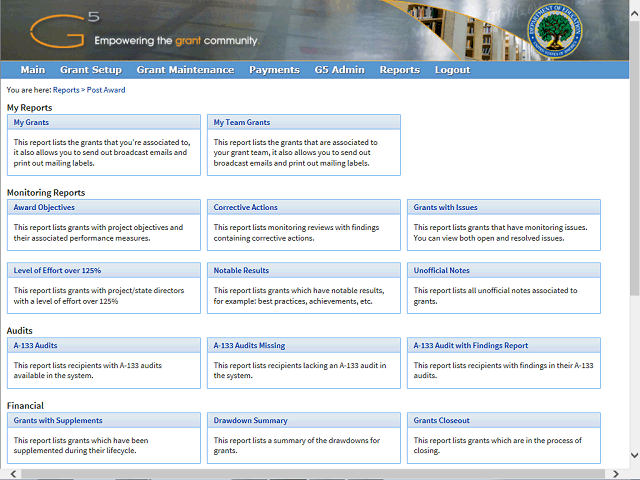Open the A-133 Audits report
This screenshot has width=640, height=480.
click(36, 346)
